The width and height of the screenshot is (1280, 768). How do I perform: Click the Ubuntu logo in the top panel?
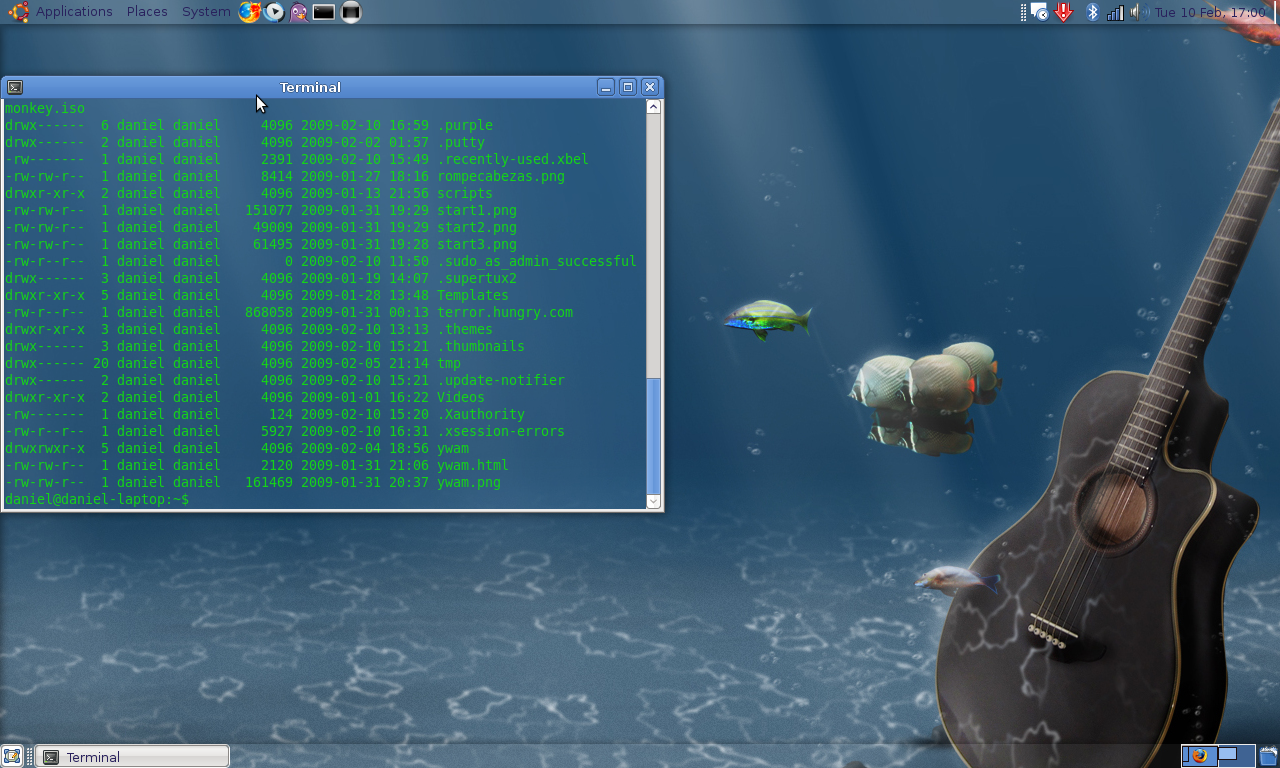[18, 12]
